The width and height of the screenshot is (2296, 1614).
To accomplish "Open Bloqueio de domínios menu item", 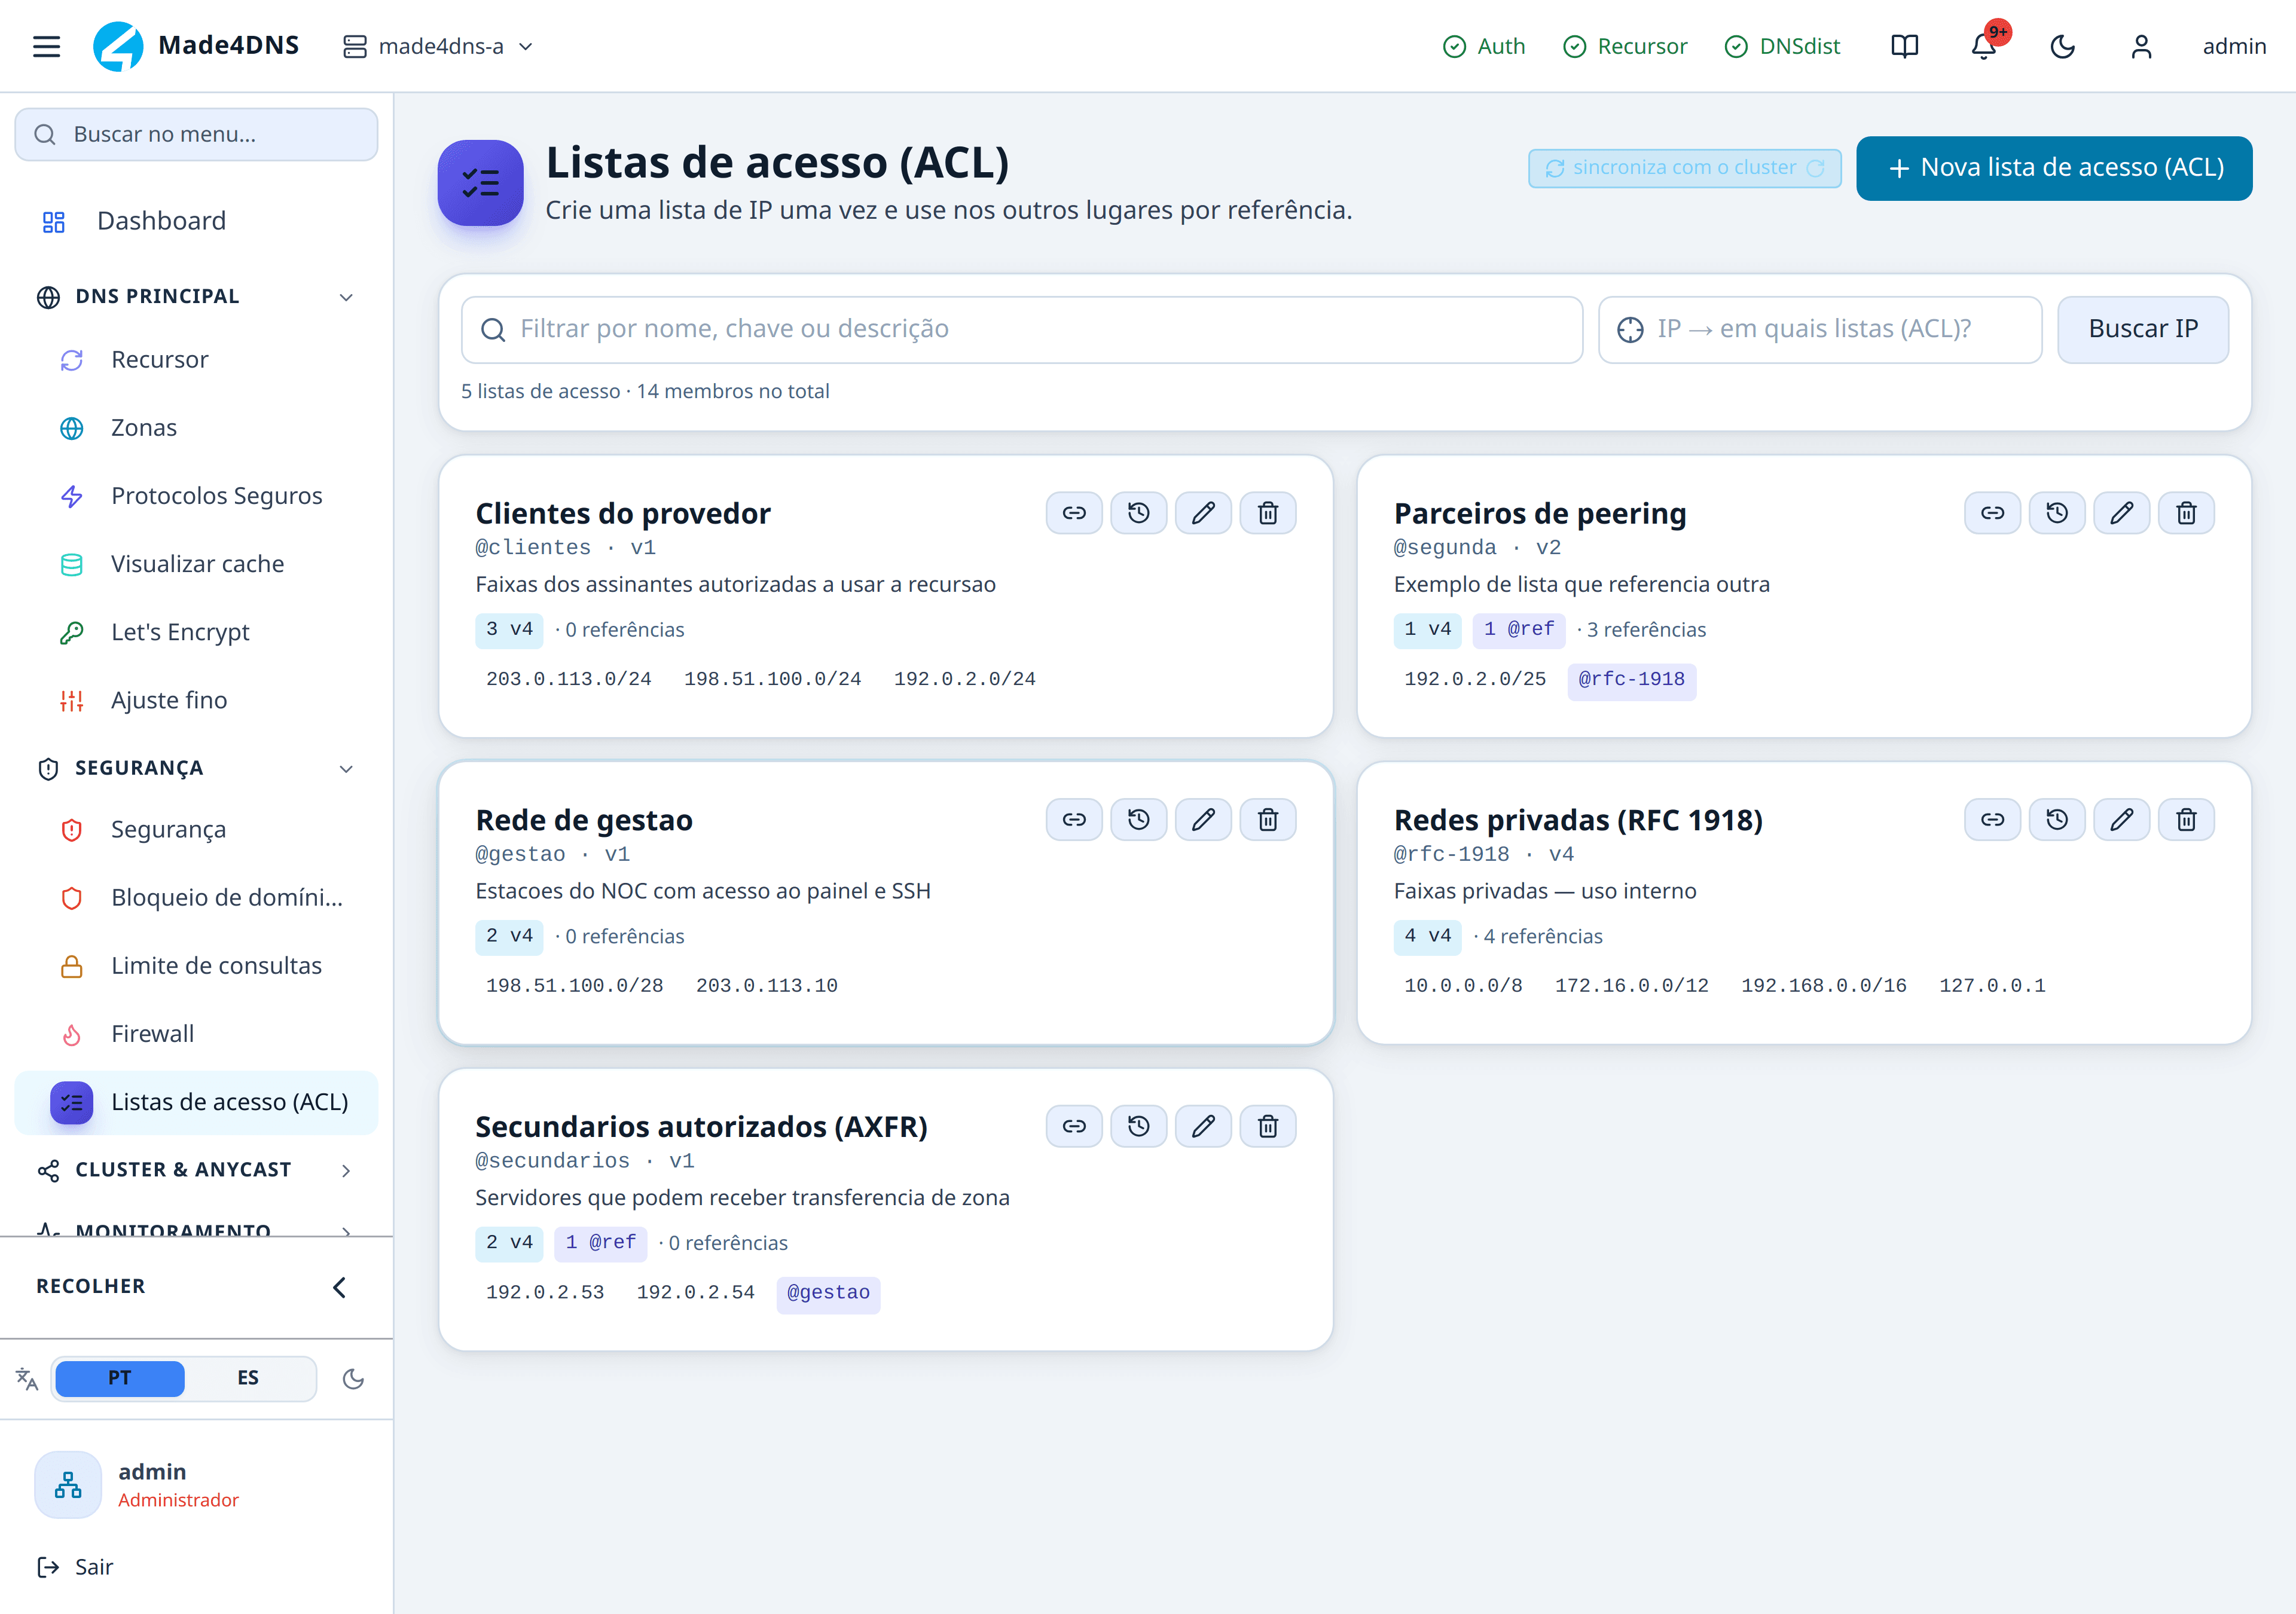I will [196, 898].
